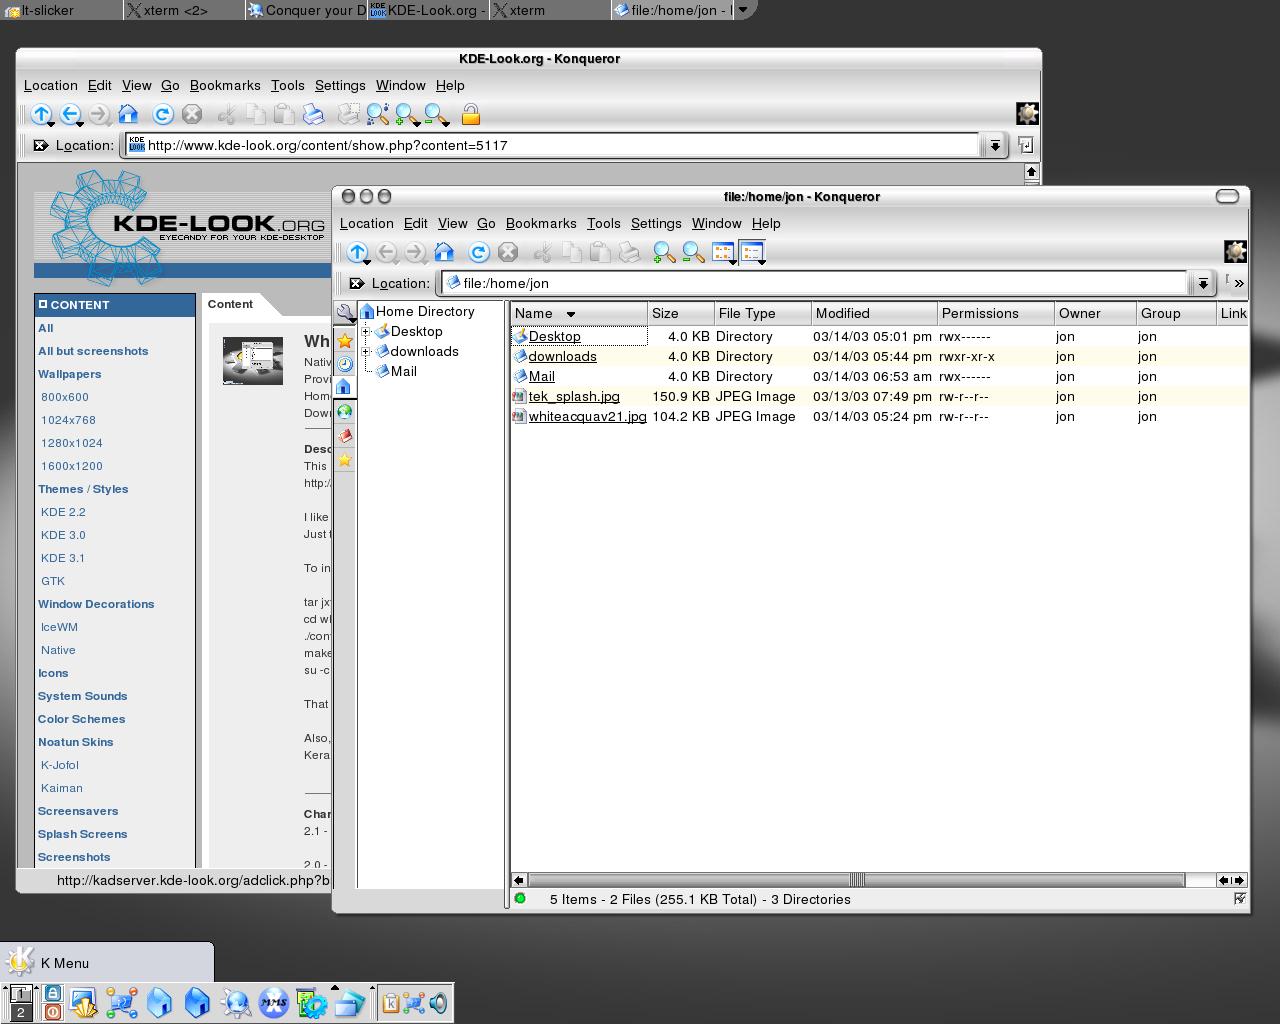Click the wallpaper thumbnail on KDE-Look page
The image size is (1280, 1024).
(253, 360)
